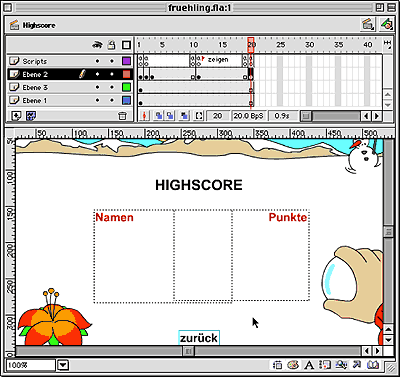Click the show all layers eye icon
The image size is (400, 377).
pyautogui.click(x=97, y=45)
